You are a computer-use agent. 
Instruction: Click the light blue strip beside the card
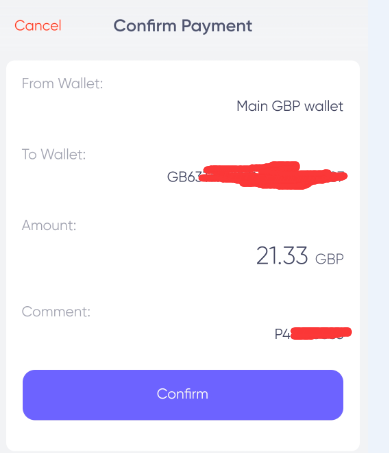tap(379, 227)
